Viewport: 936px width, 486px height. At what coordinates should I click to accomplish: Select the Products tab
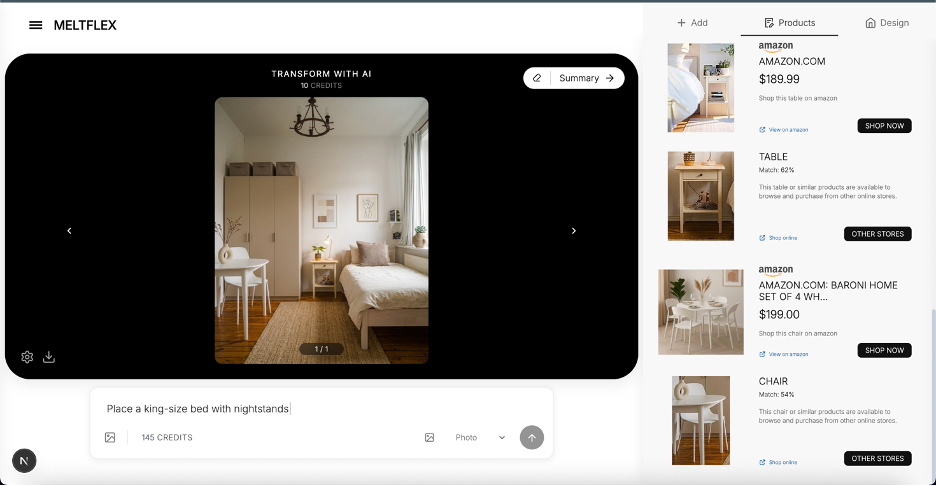(x=789, y=23)
